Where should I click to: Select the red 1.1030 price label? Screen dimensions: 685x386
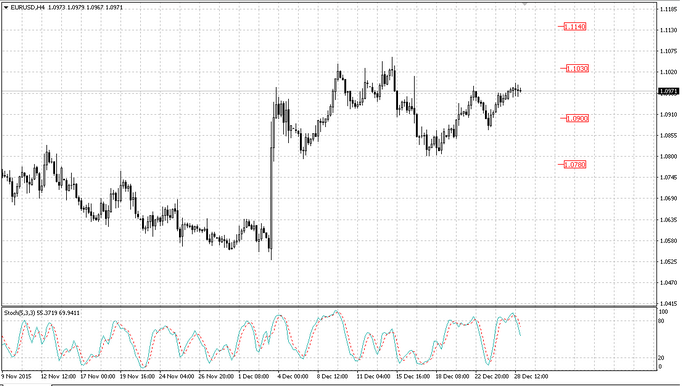tap(577, 69)
